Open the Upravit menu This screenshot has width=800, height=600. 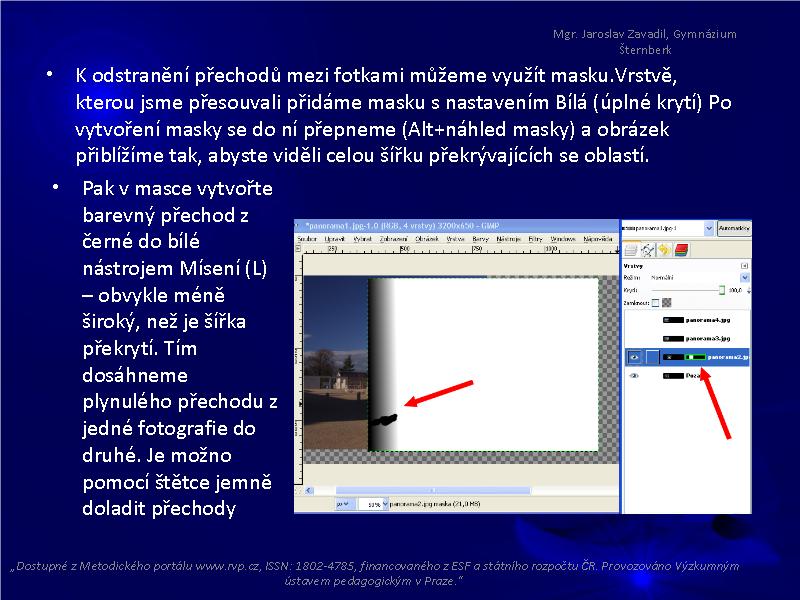point(335,239)
